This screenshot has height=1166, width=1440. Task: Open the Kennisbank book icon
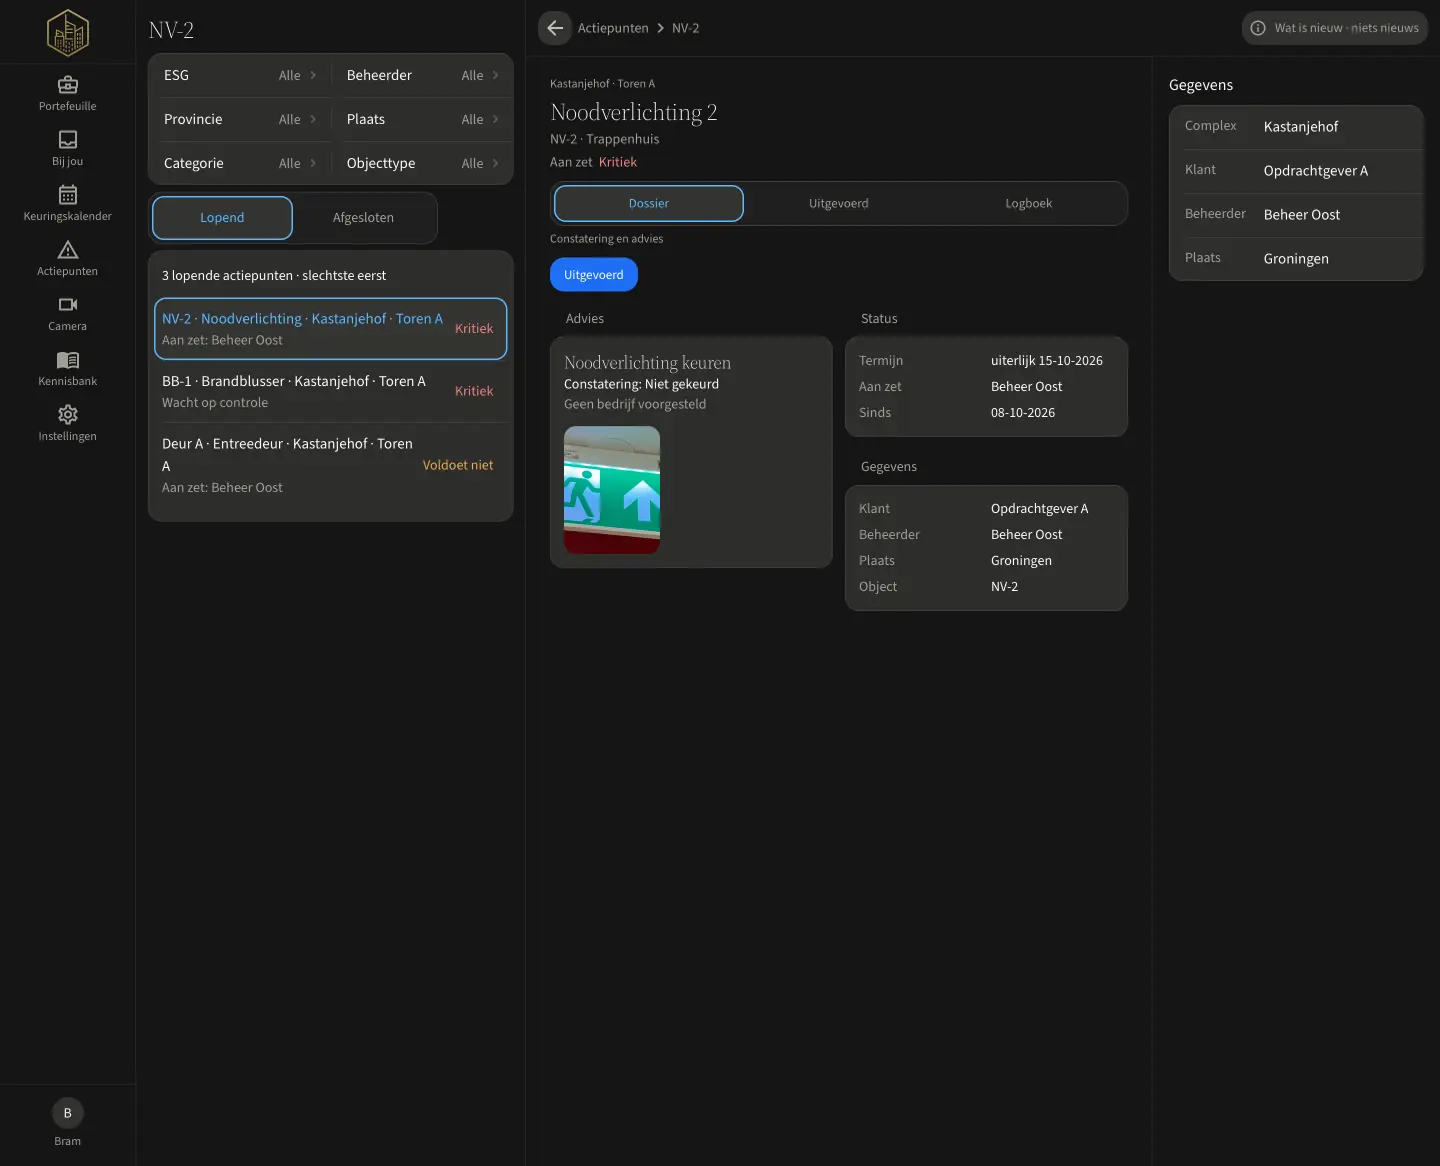[68, 360]
